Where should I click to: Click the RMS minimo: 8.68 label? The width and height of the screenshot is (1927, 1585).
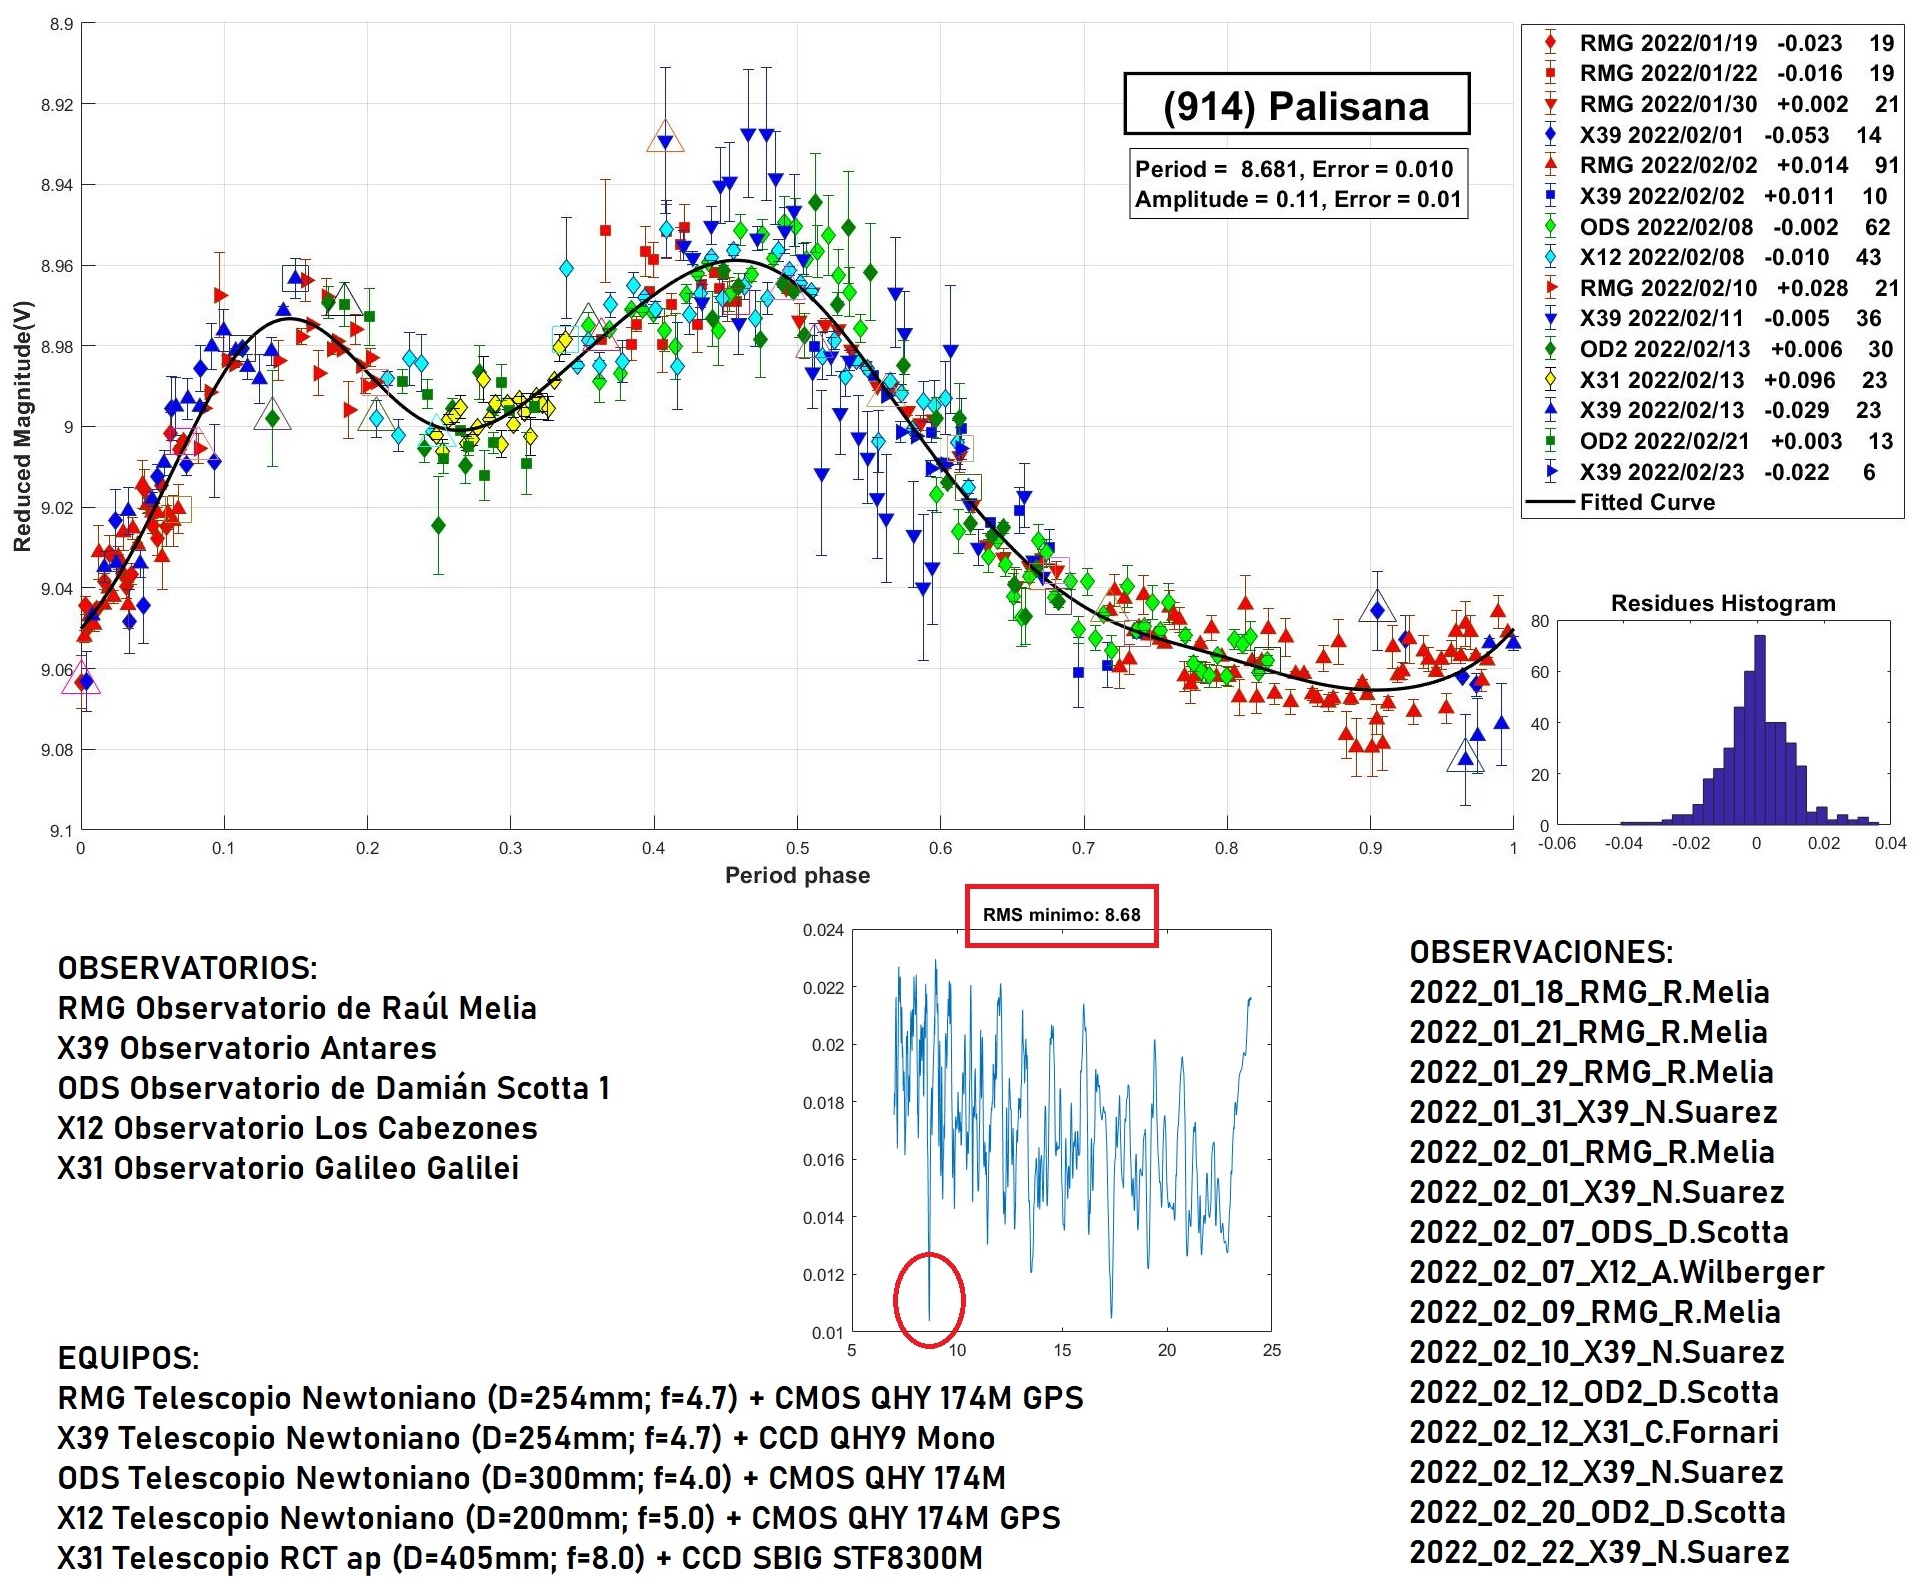pos(1061,915)
